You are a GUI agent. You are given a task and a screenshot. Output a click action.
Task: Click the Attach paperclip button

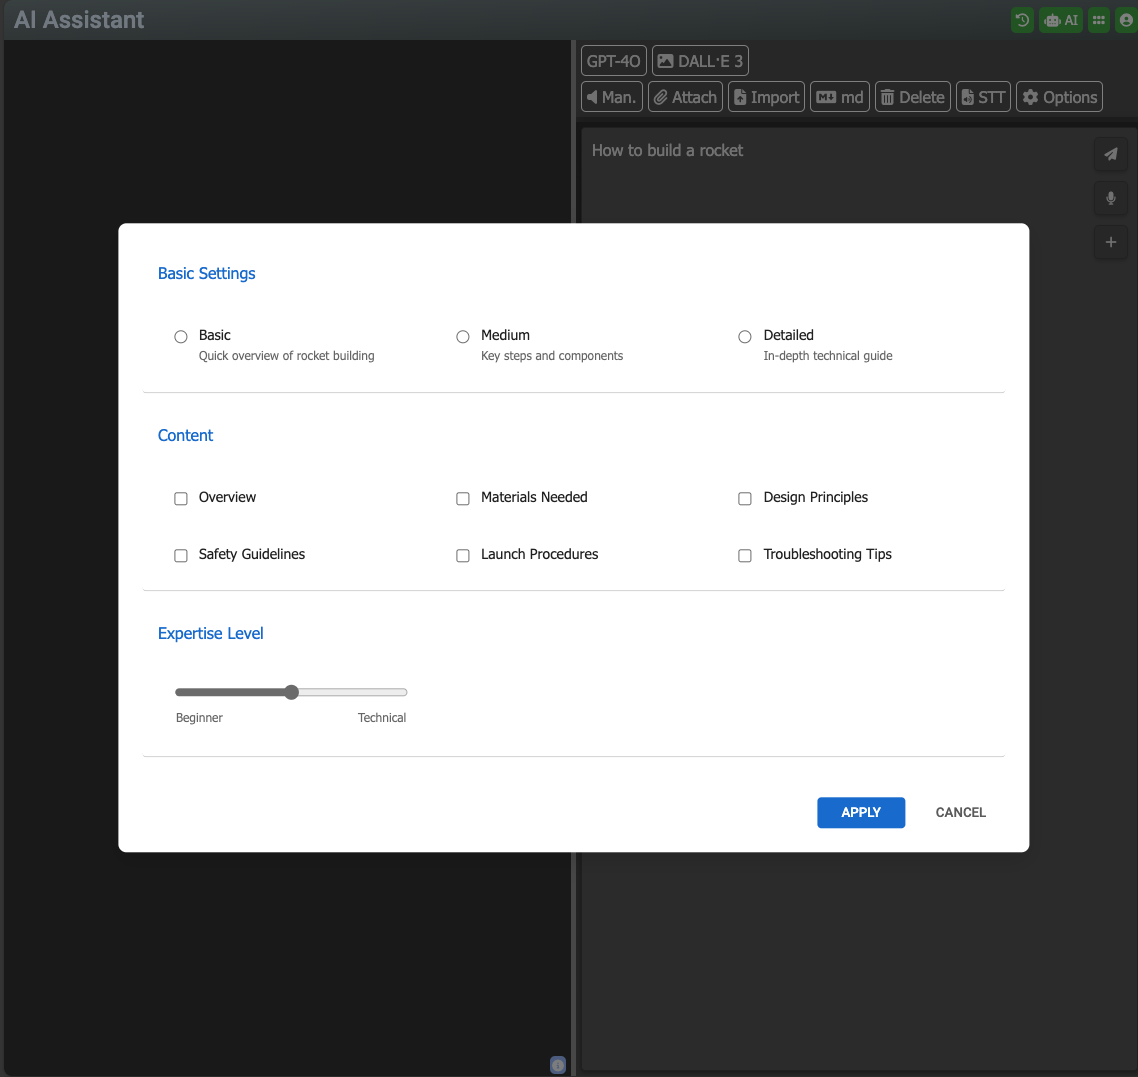(x=685, y=97)
